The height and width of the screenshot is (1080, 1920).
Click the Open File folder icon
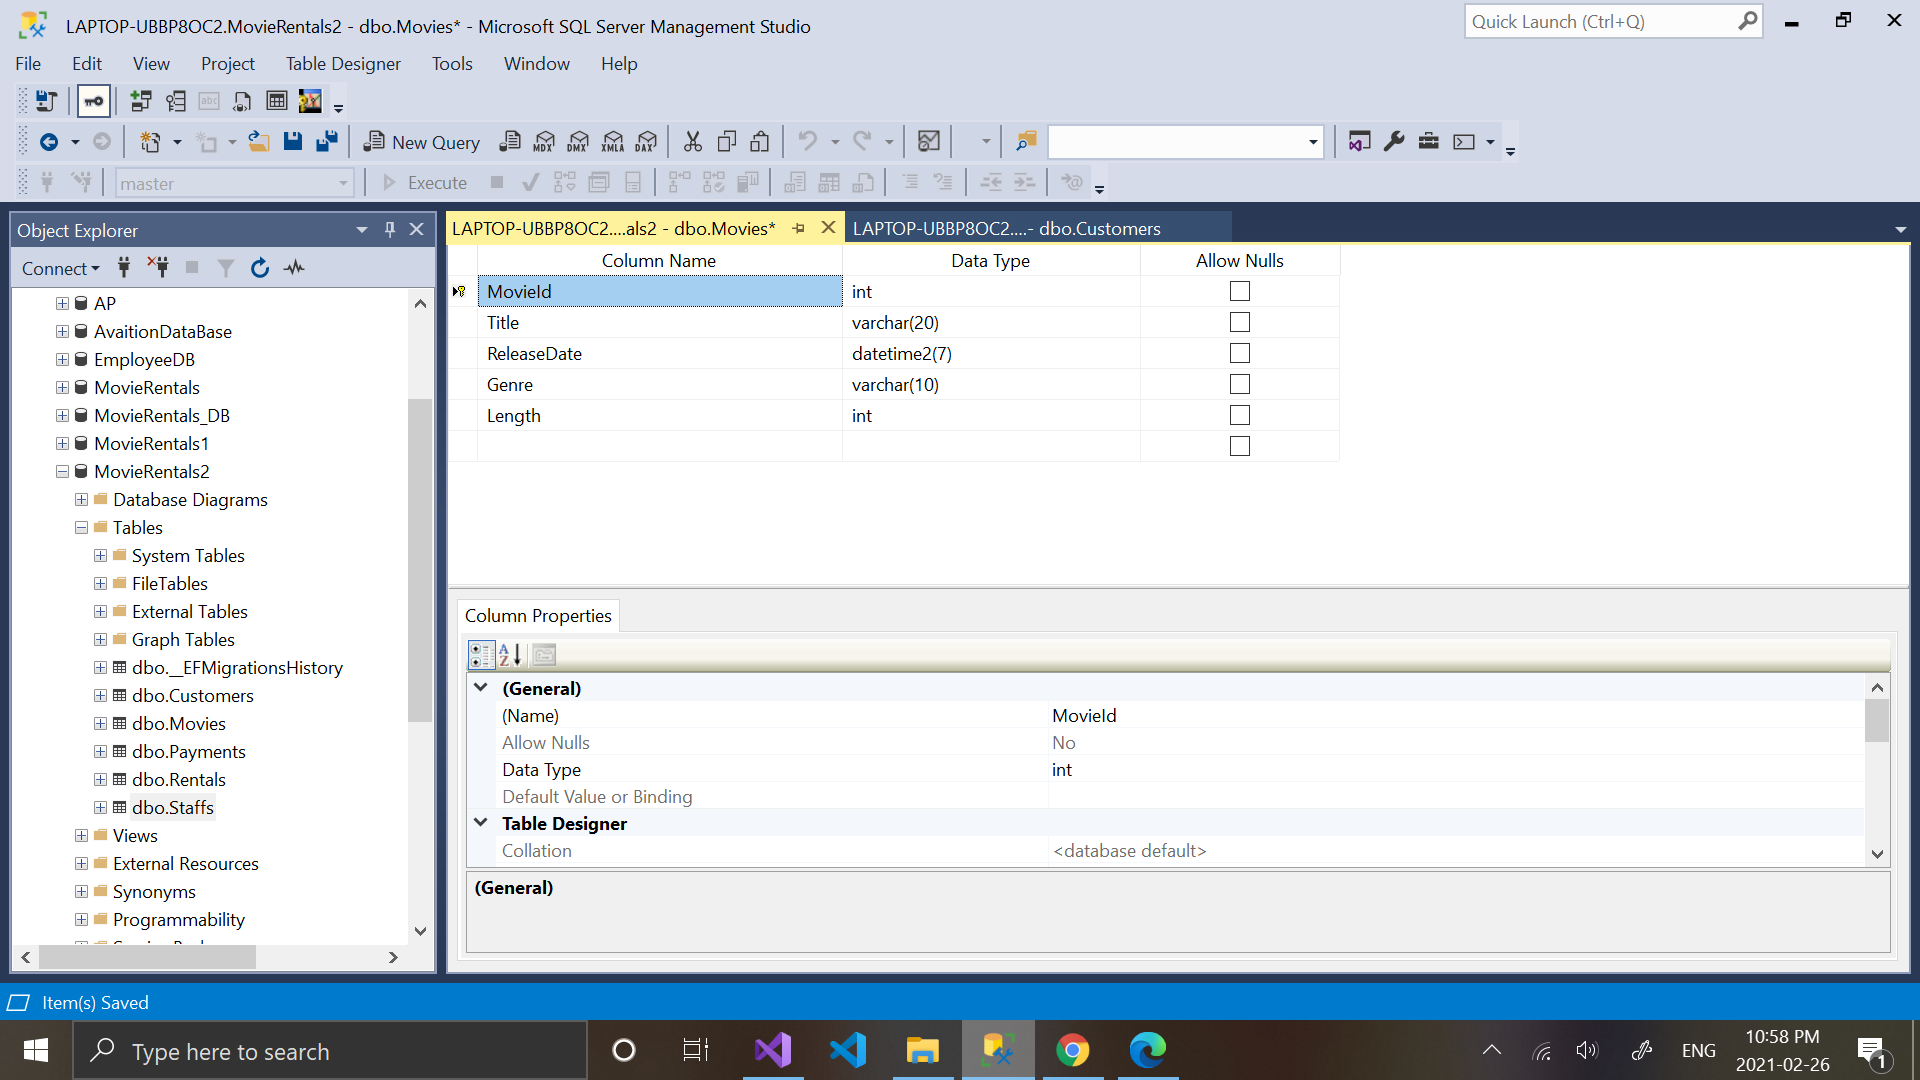(x=258, y=142)
